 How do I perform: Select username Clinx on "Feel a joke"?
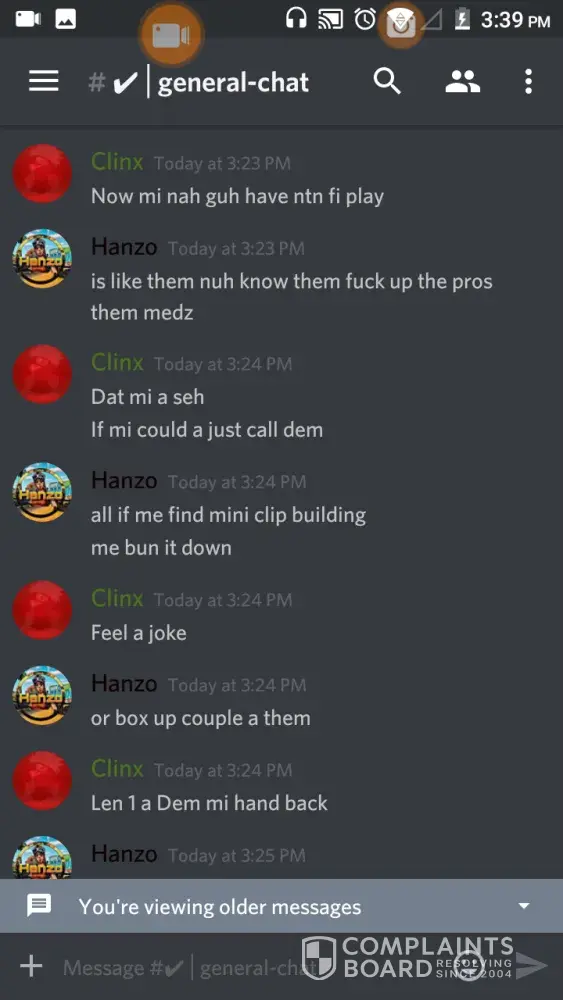(117, 598)
